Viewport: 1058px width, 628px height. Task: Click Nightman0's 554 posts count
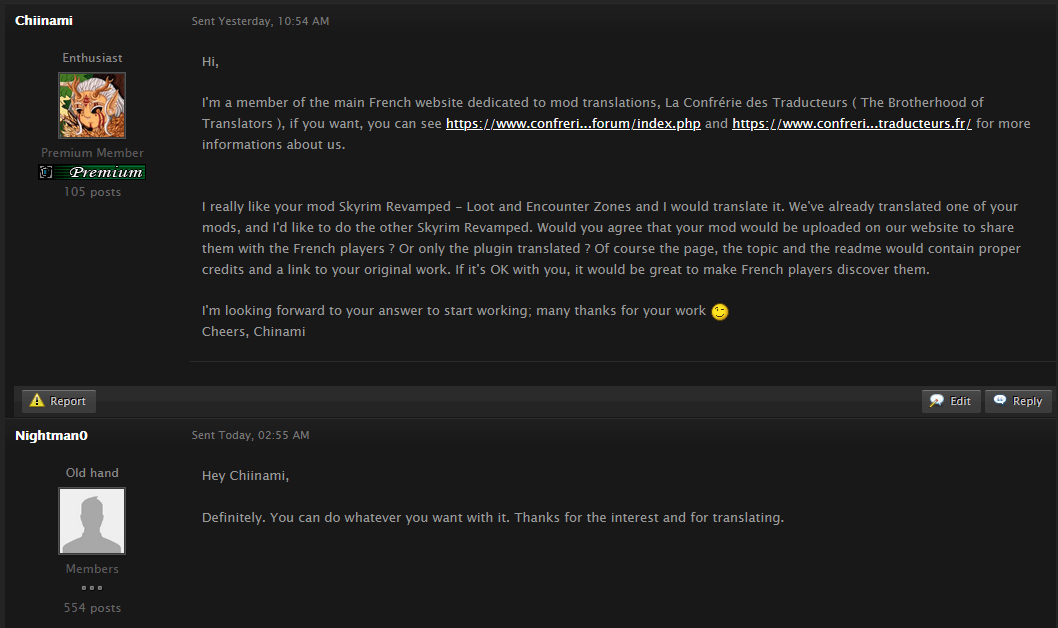pyautogui.click(x=92, y=608)
